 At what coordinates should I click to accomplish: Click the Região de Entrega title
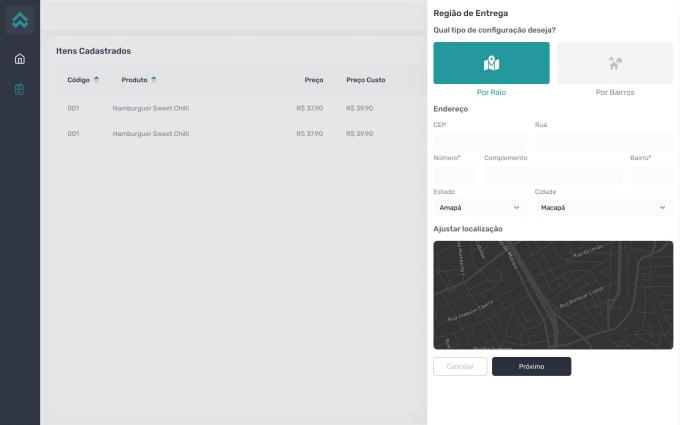click(x=471, y=13)
